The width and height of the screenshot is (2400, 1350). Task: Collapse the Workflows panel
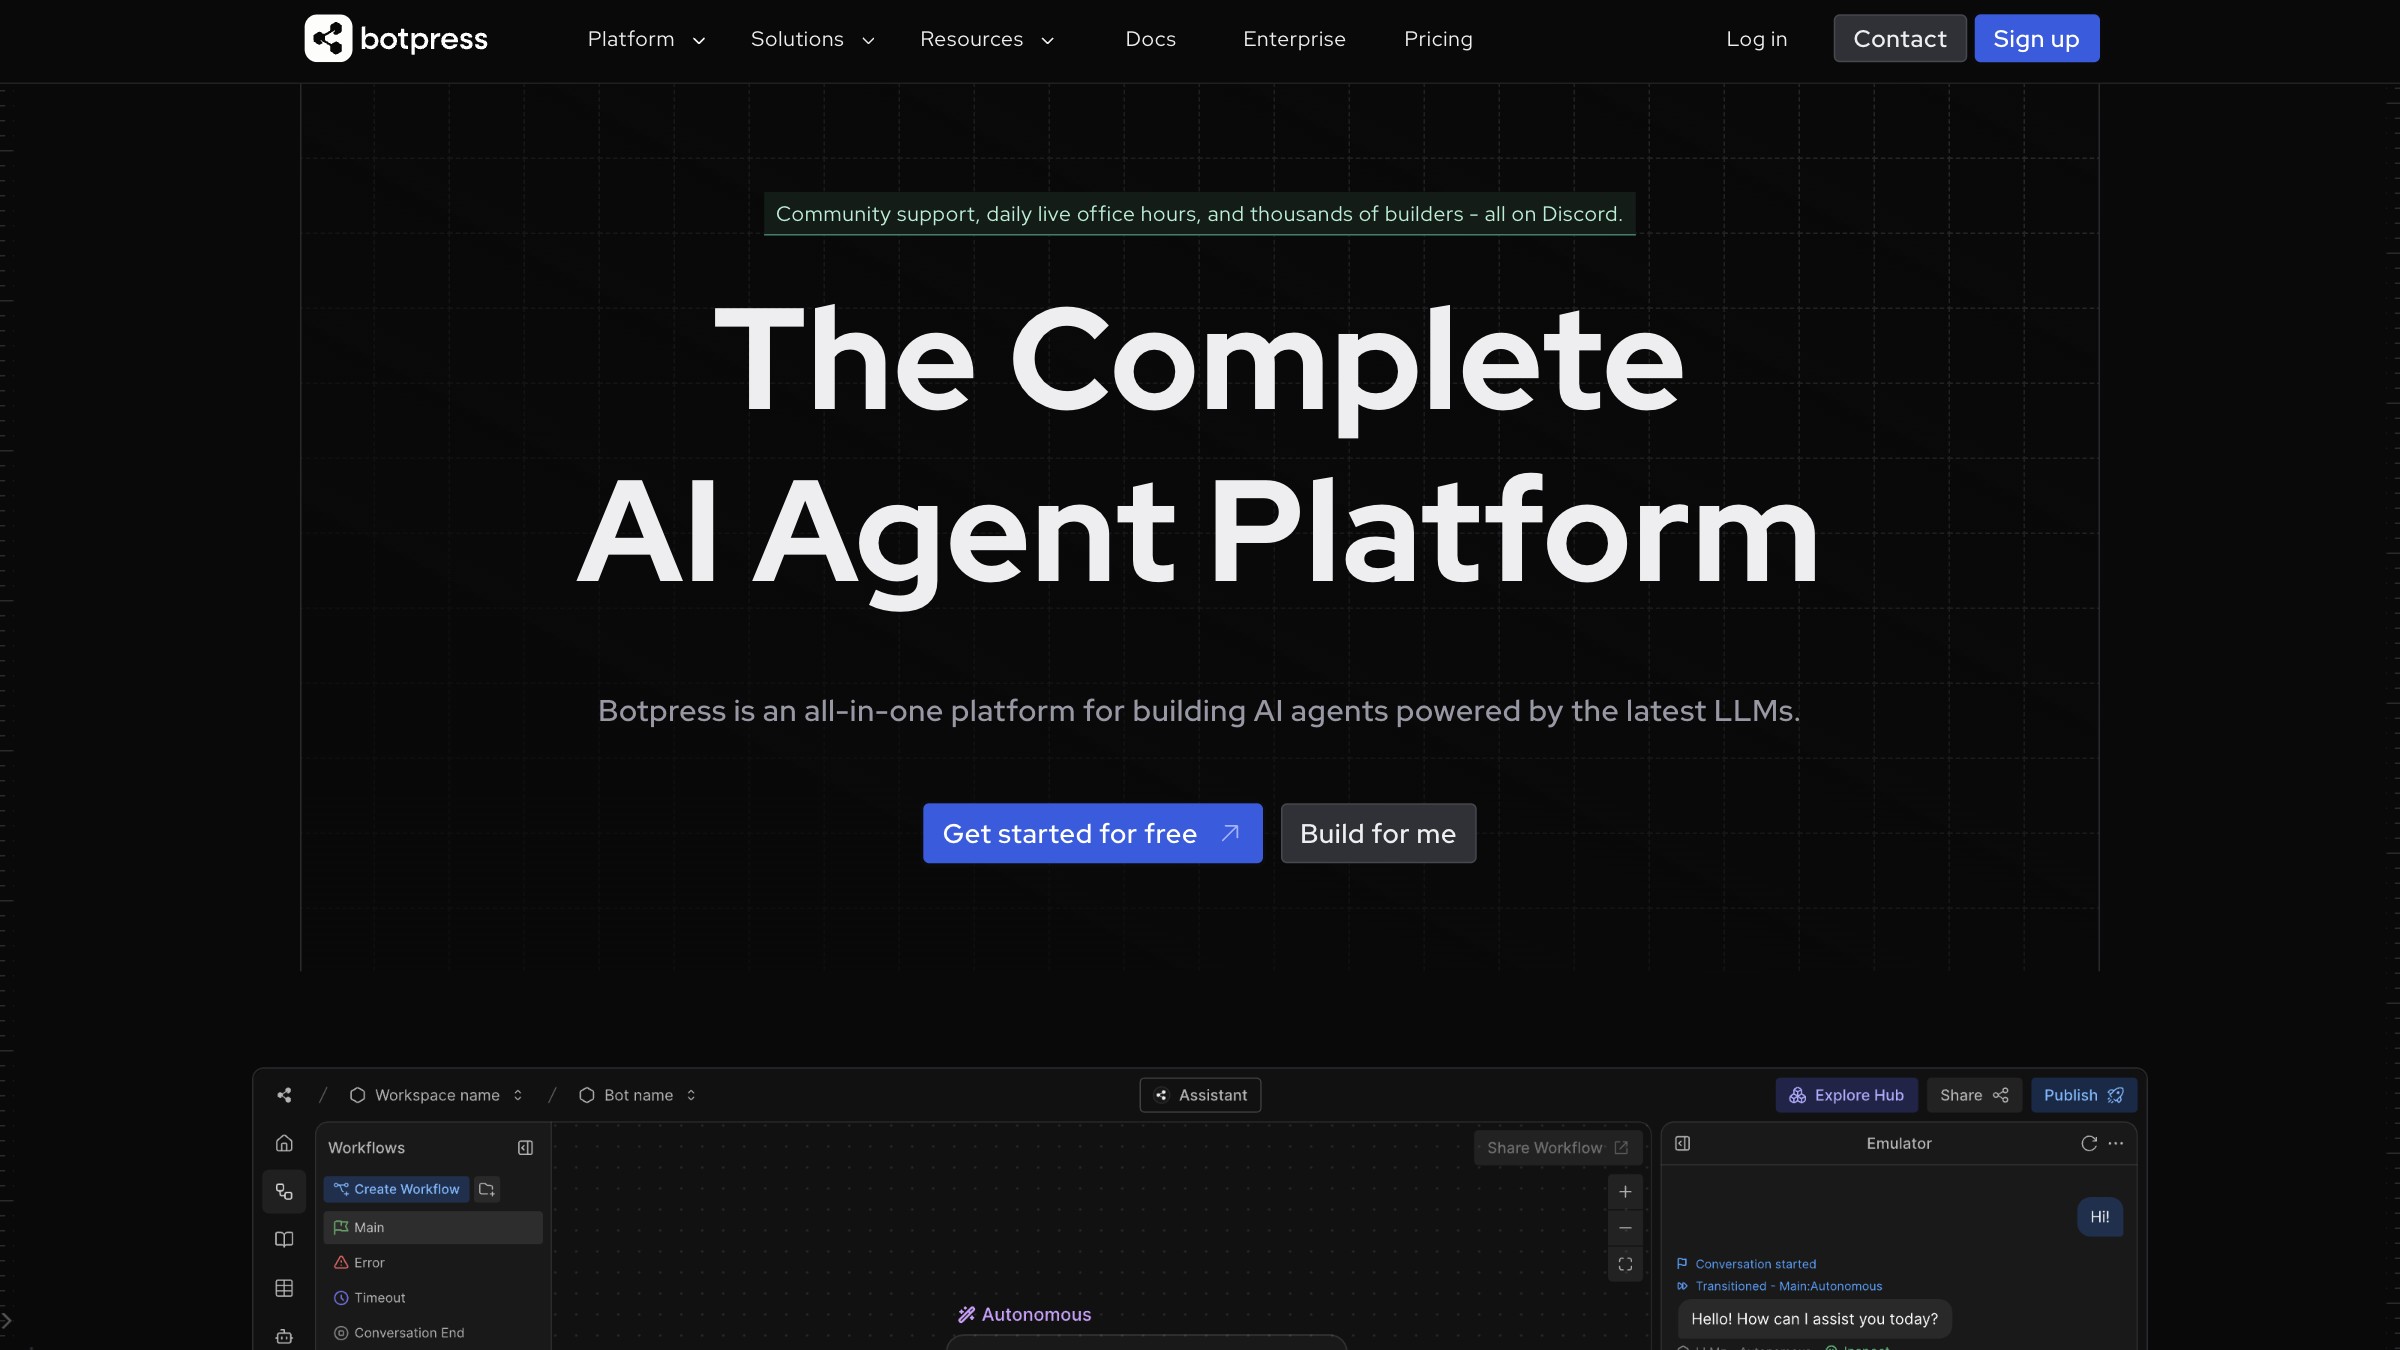pyautogui.click(x=525, y=1148)
